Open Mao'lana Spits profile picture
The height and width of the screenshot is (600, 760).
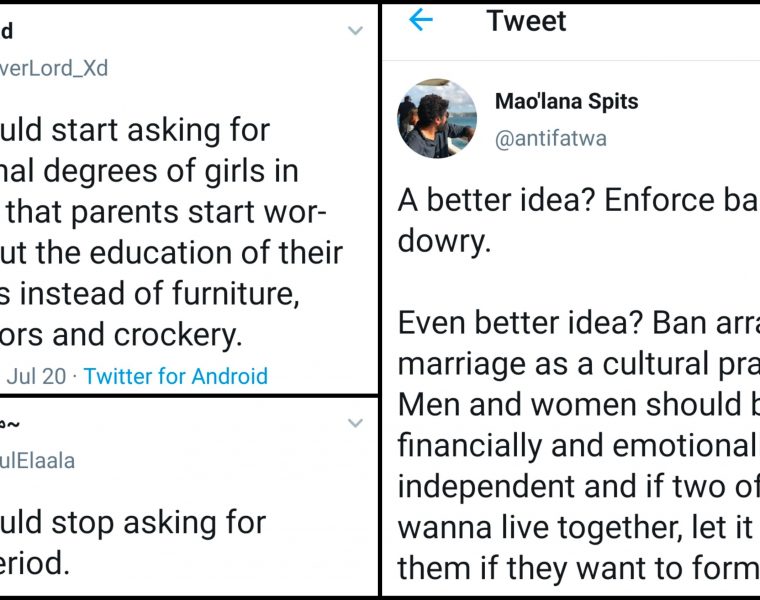(437, 119)
